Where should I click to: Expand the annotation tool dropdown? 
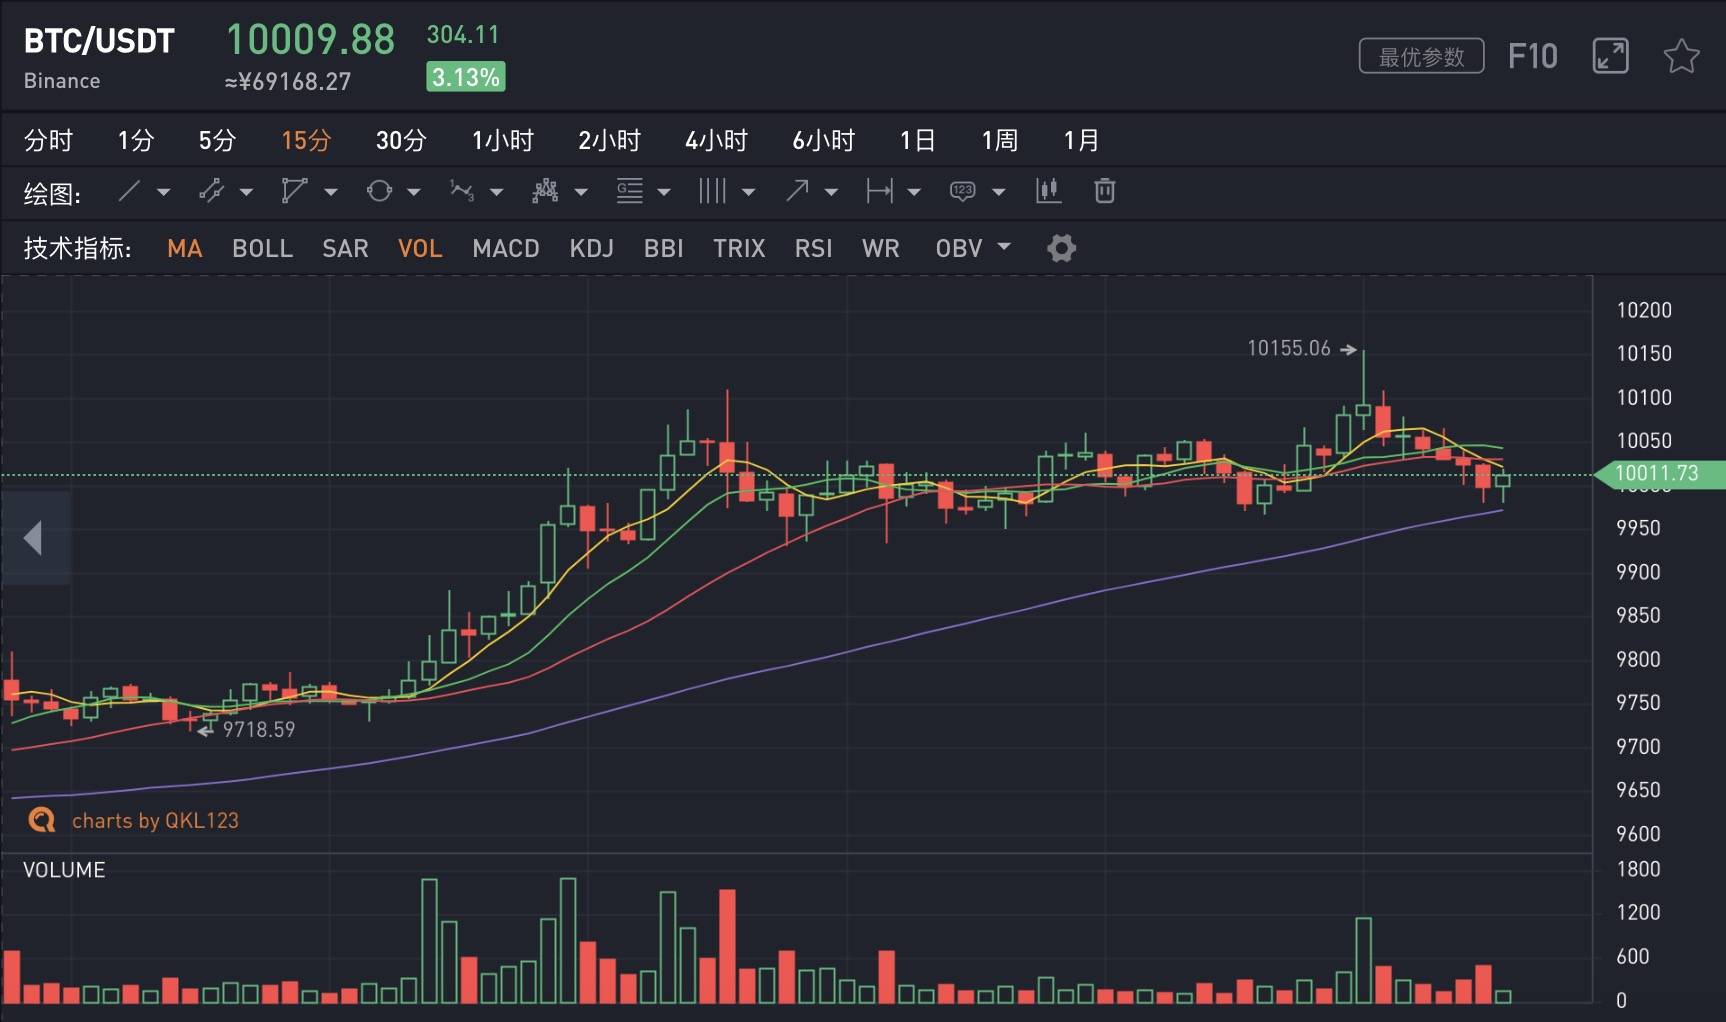point(998,192)
